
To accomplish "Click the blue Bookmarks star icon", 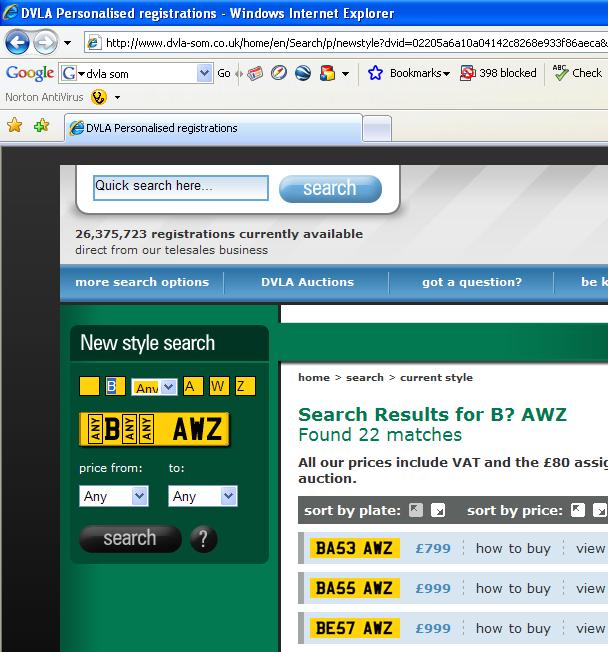I will click(375, 73).
